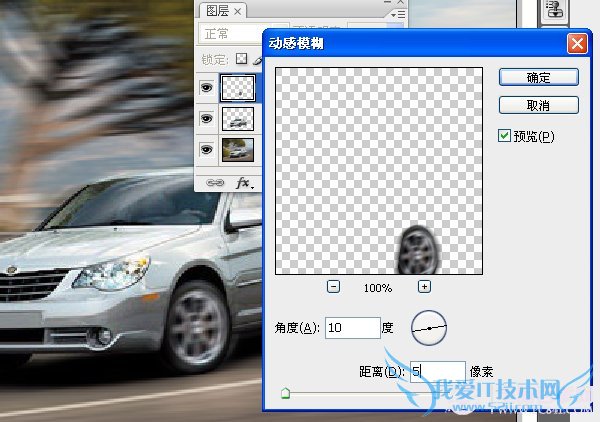This screenshot has height=422, width=600.
Task: Click the blur preview of the wheel
Action: tap(379, 171)
